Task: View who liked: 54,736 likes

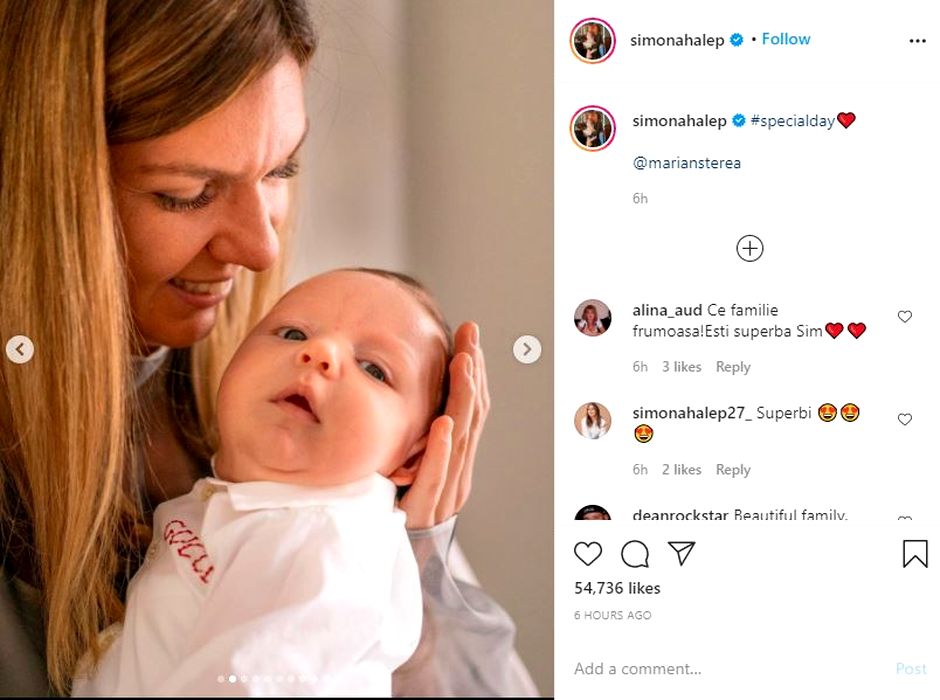Action: 617,588
